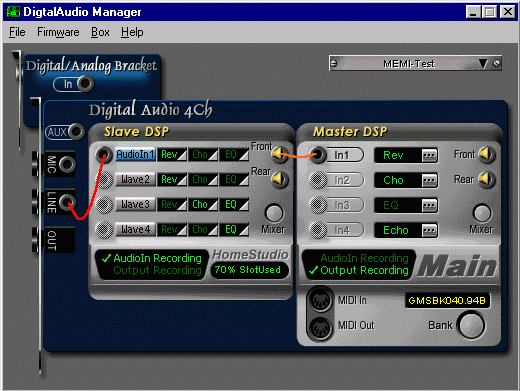
Task: Toggle Rev effect on AudioIn1 row
Action: [x=172, y=155]
